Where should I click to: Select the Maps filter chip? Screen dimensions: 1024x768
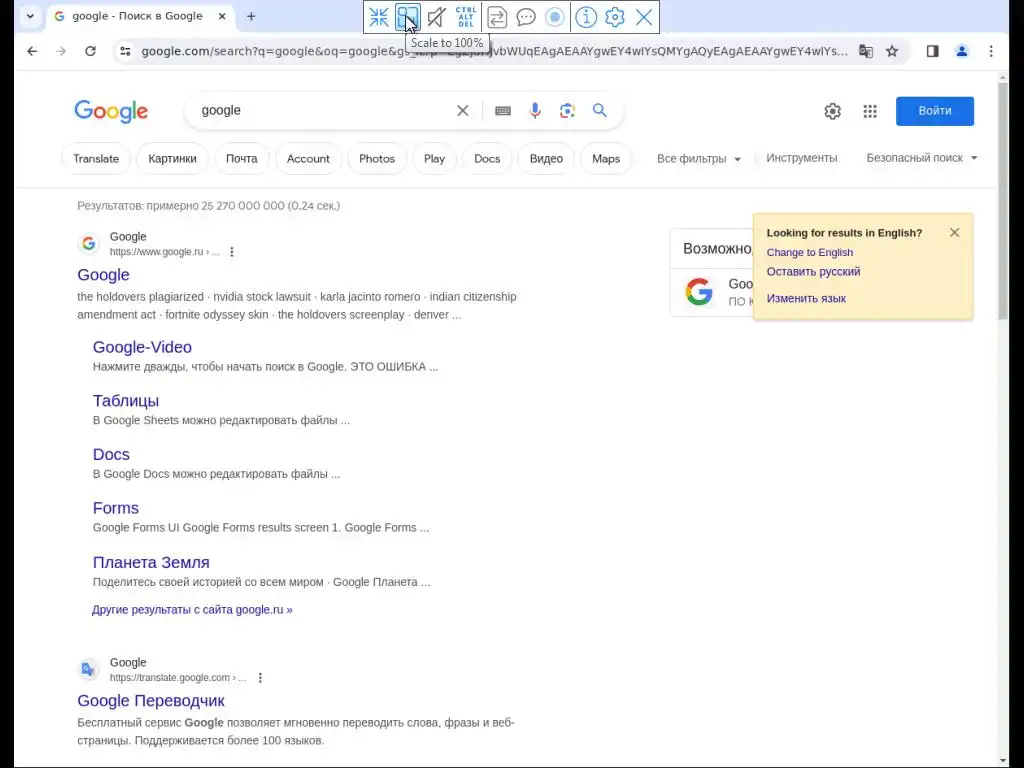coord(606,159)
